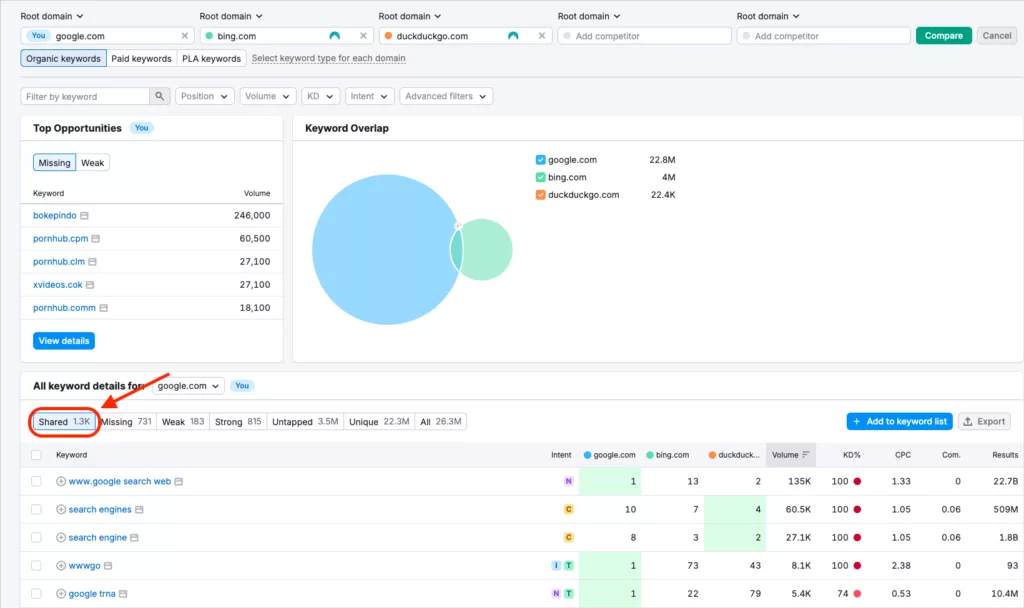Click the View details button
This screenshot has height=608, width=1024.
tap(64, 341)
